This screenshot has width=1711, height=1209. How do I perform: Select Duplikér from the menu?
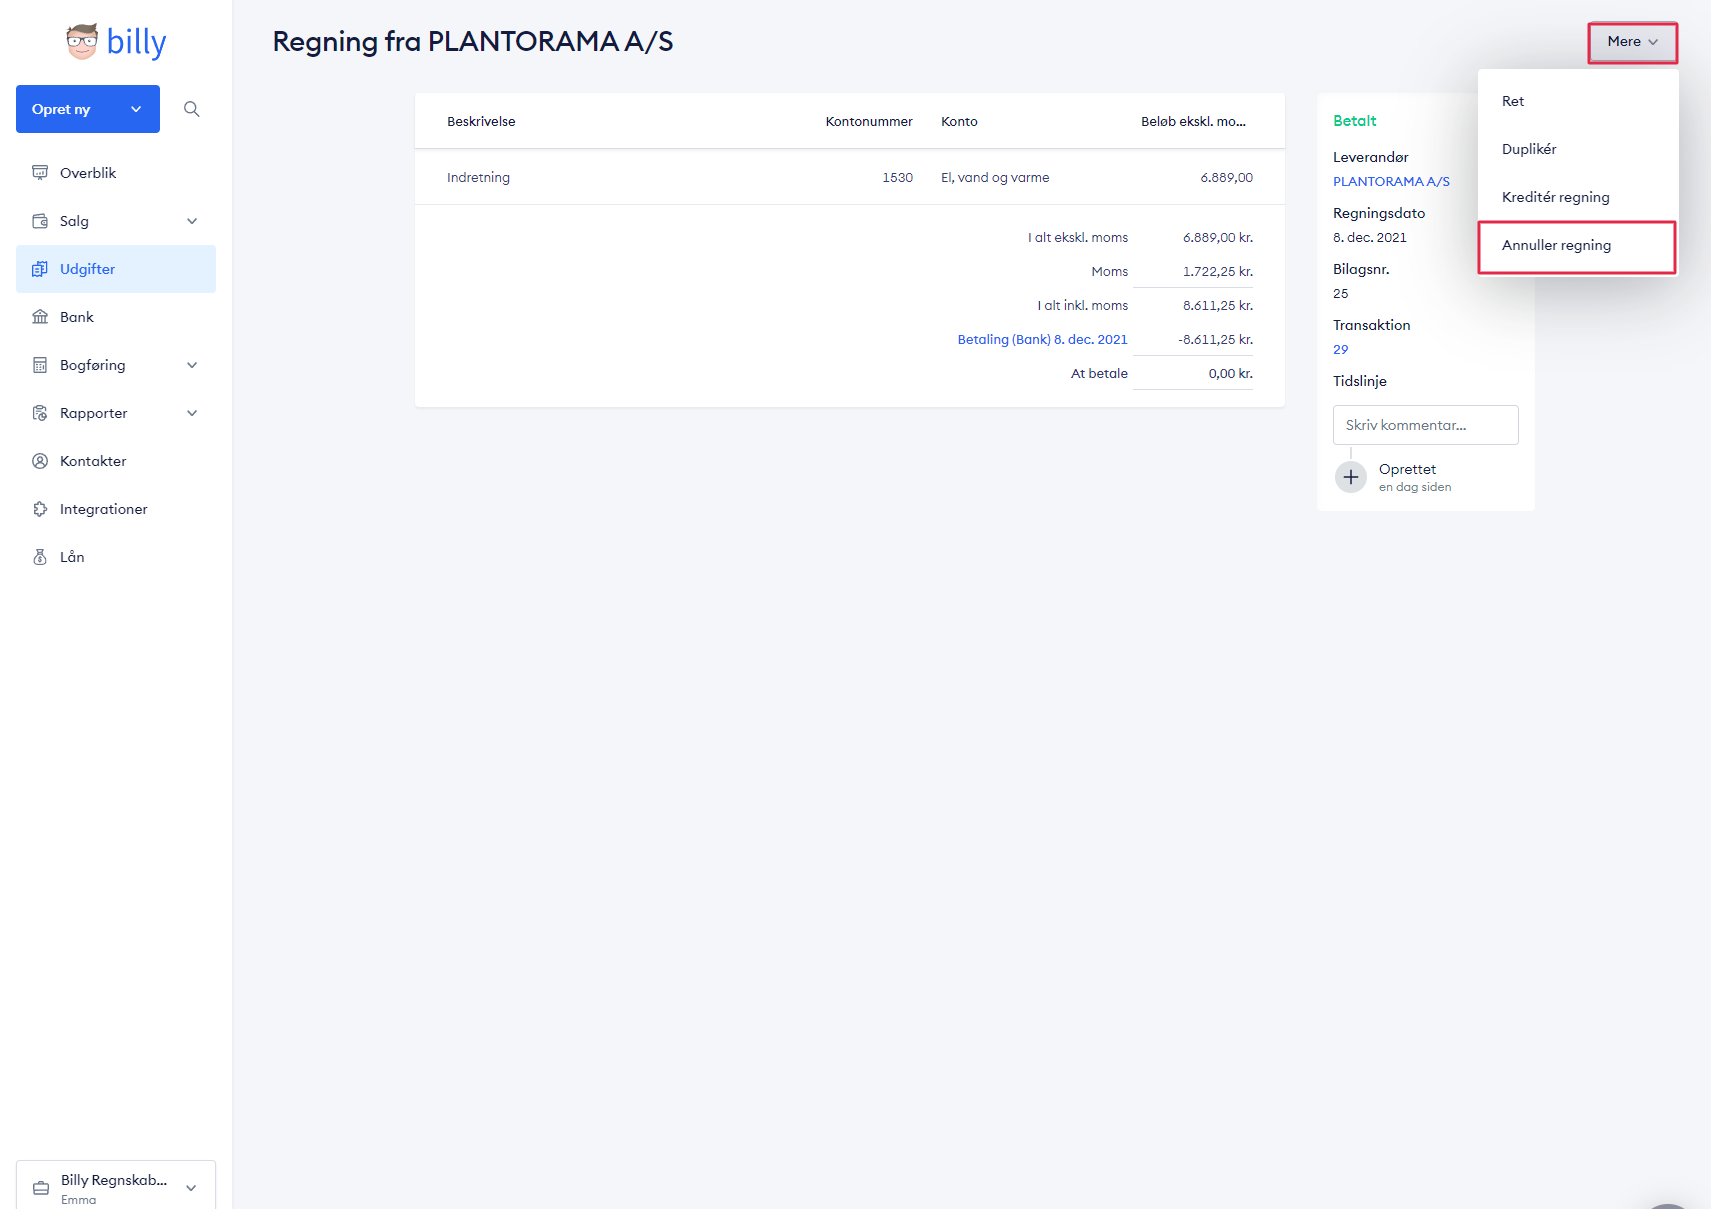click(1578, 149)
